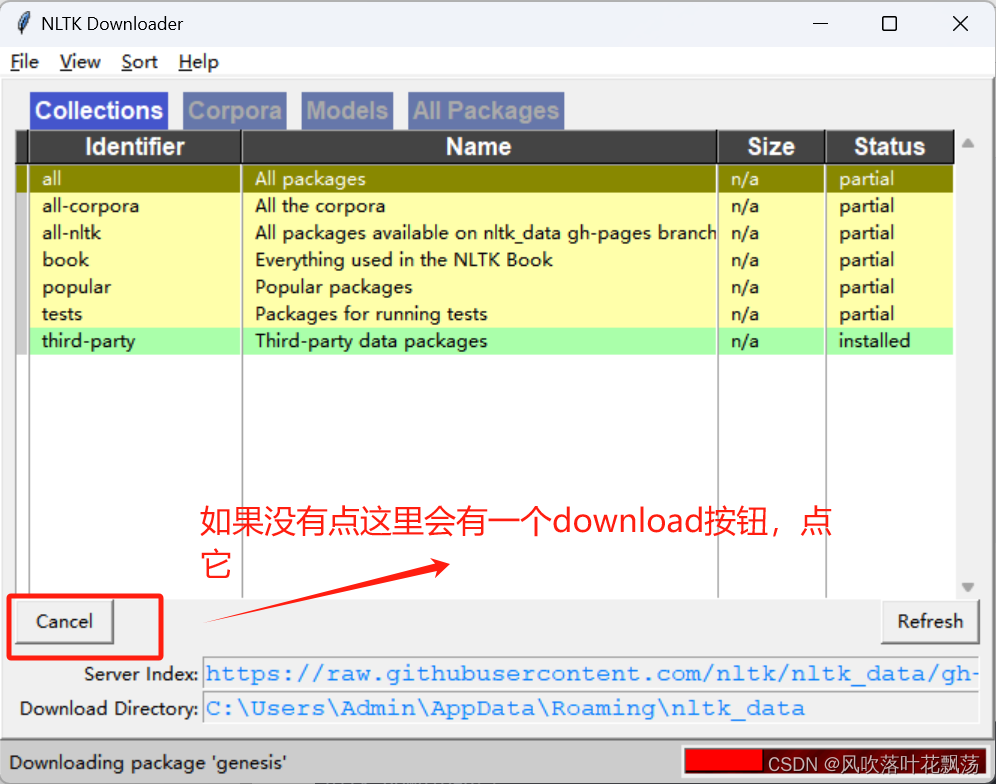The image size is (996, 784).
Task: Open the File menu
Action: [24, 62]
